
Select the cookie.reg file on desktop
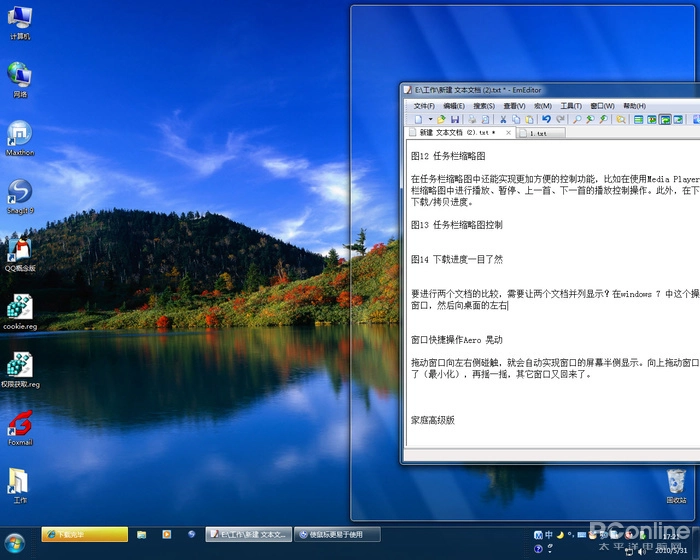pos(20,309)
